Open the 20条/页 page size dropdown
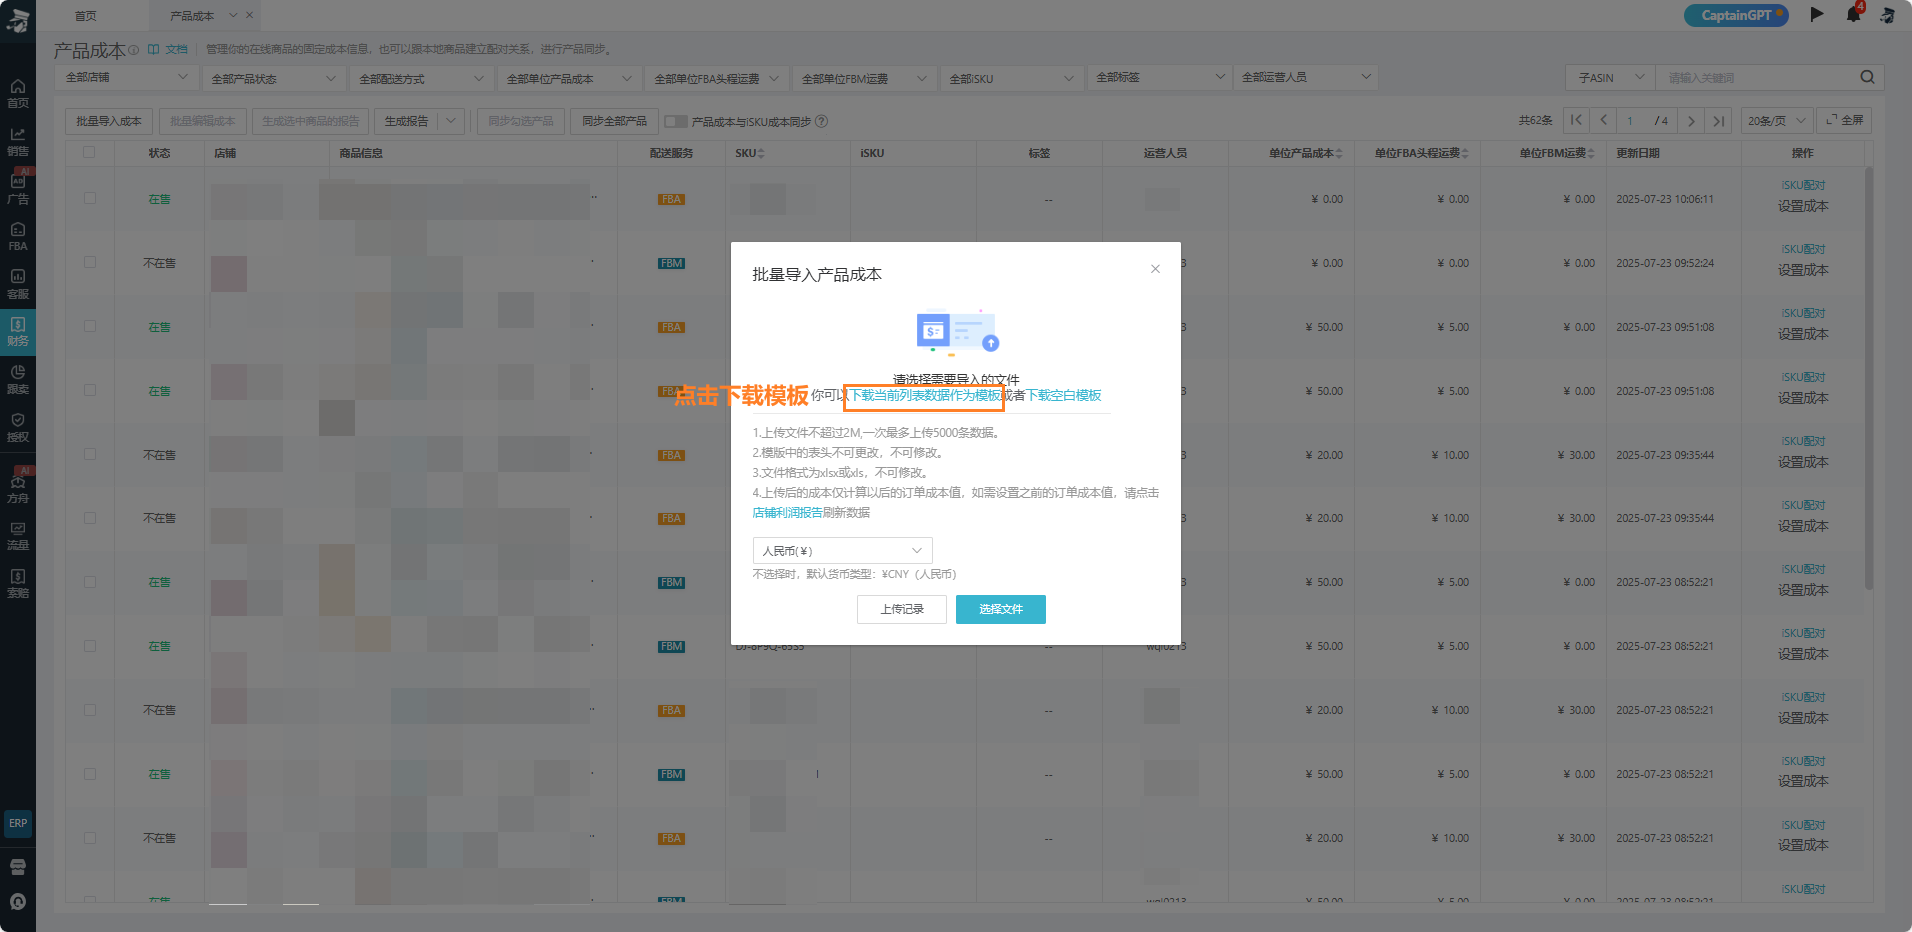 pyautogui.click(x=1777, y=121)
